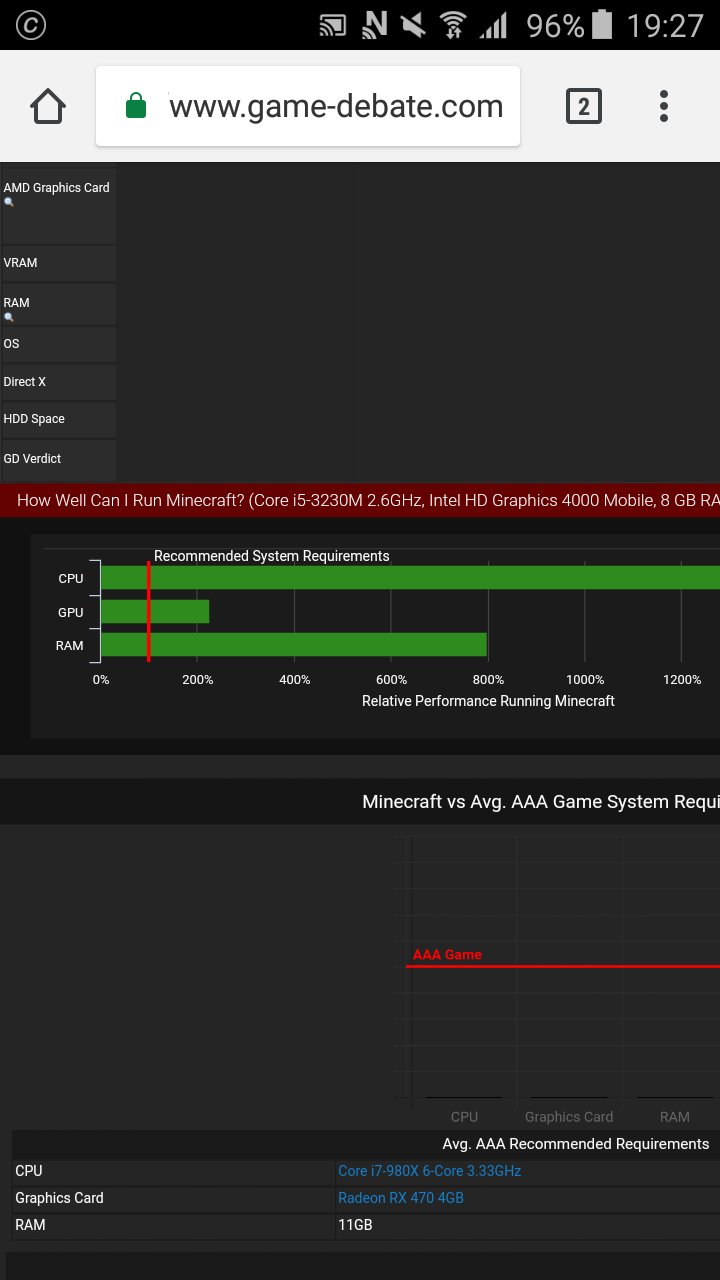Screen dimensions: 720x1280
Task: Tap the 19:27 clock in status bar
Action: (x=665, y=25)
